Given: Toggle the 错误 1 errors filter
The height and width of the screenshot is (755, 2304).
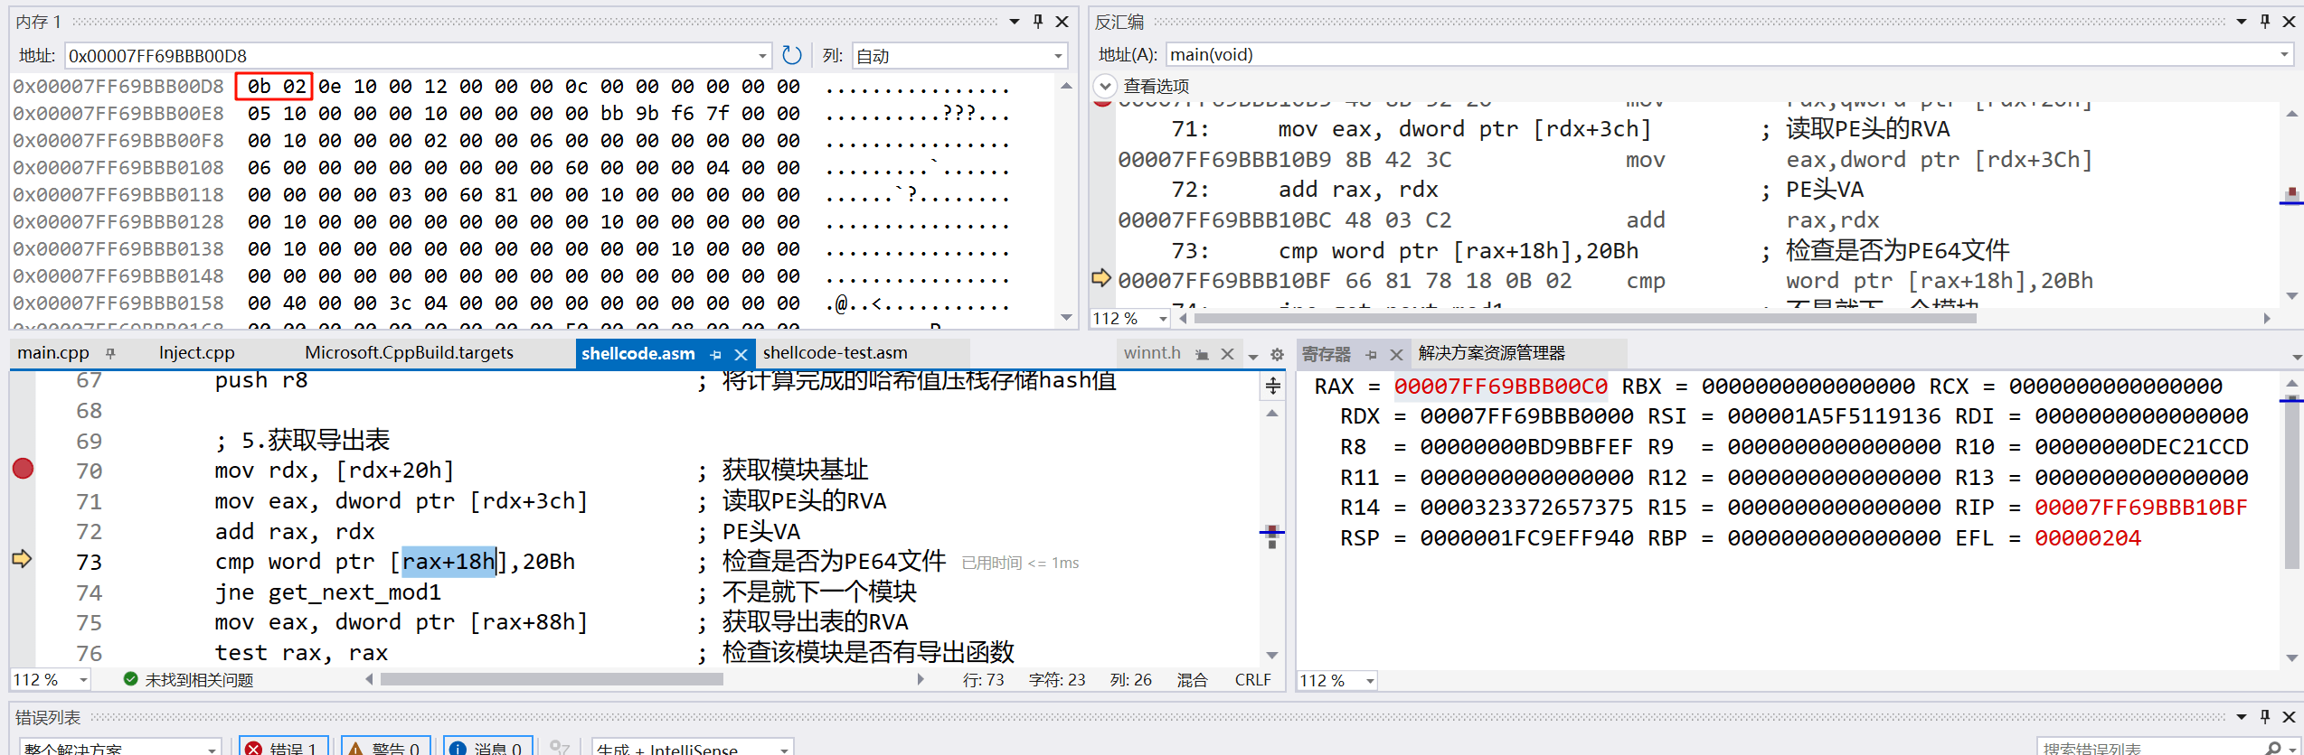Looking at the screenshot, I should (285, 747).
